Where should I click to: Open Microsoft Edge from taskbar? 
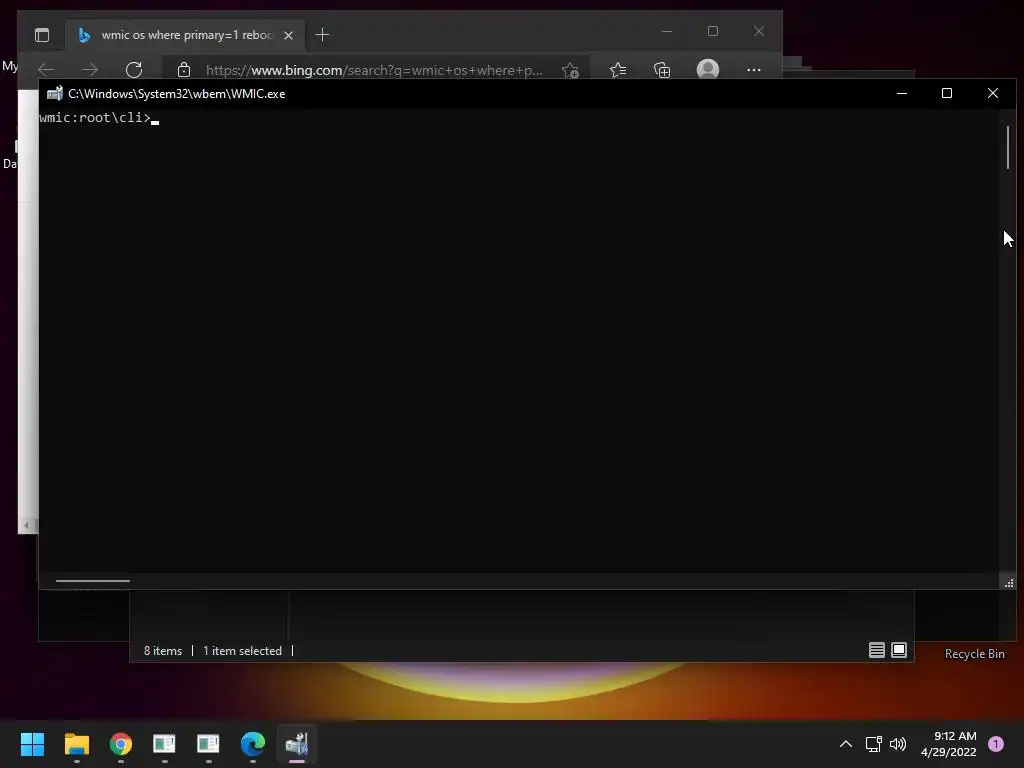pyautogui.click(x=253, y=743)
